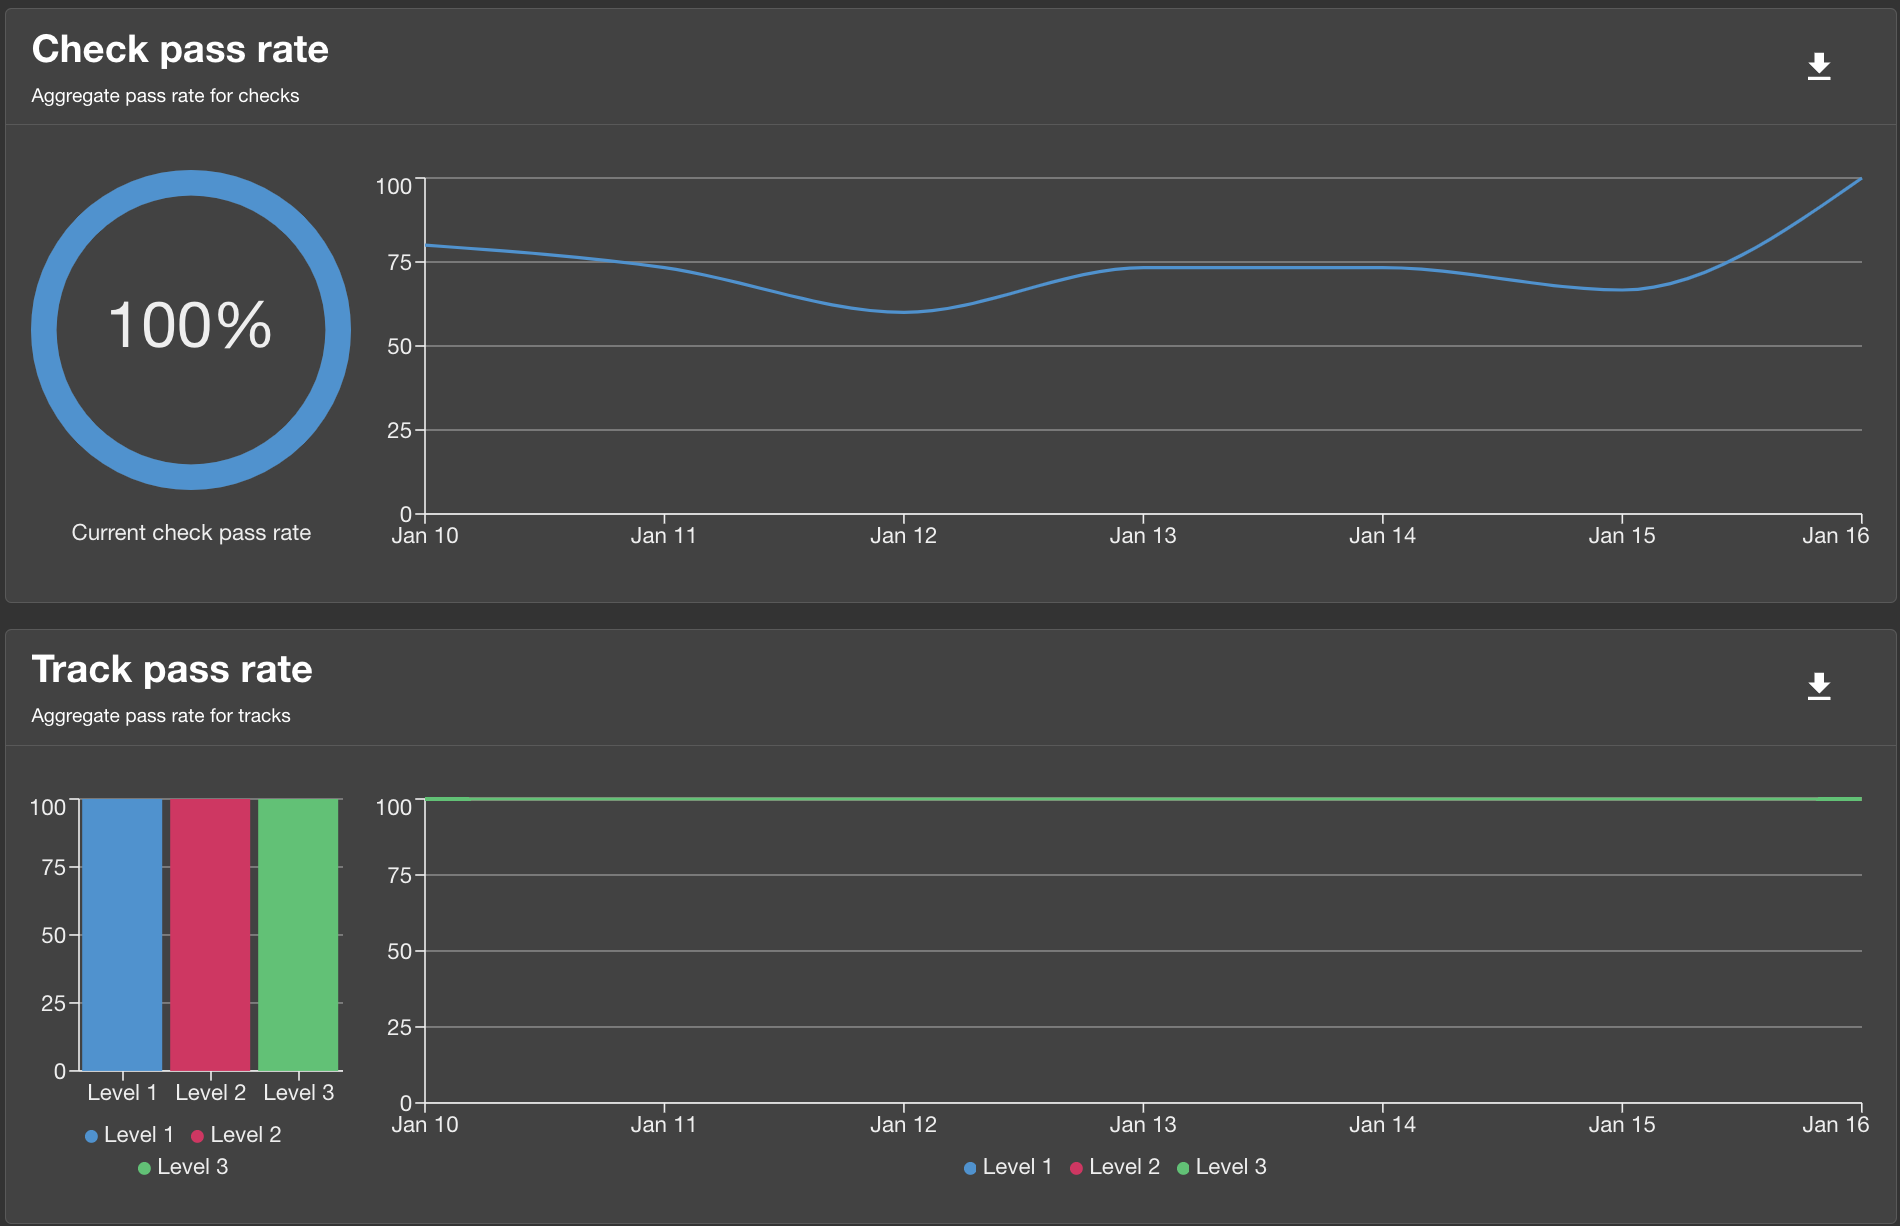Click 'Aggregate pass rate for checks' subtitle
This screenshot has height=1226, width=1900.
pyautogui.click(x=165, y=96)
